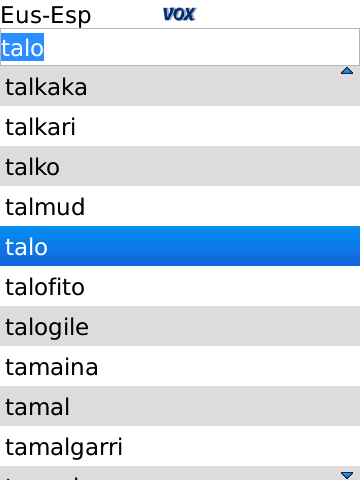Image resolution: width=360 pixels, height=480 pixels.
Task: Select the talofito entry
Action: coord(180,286)
